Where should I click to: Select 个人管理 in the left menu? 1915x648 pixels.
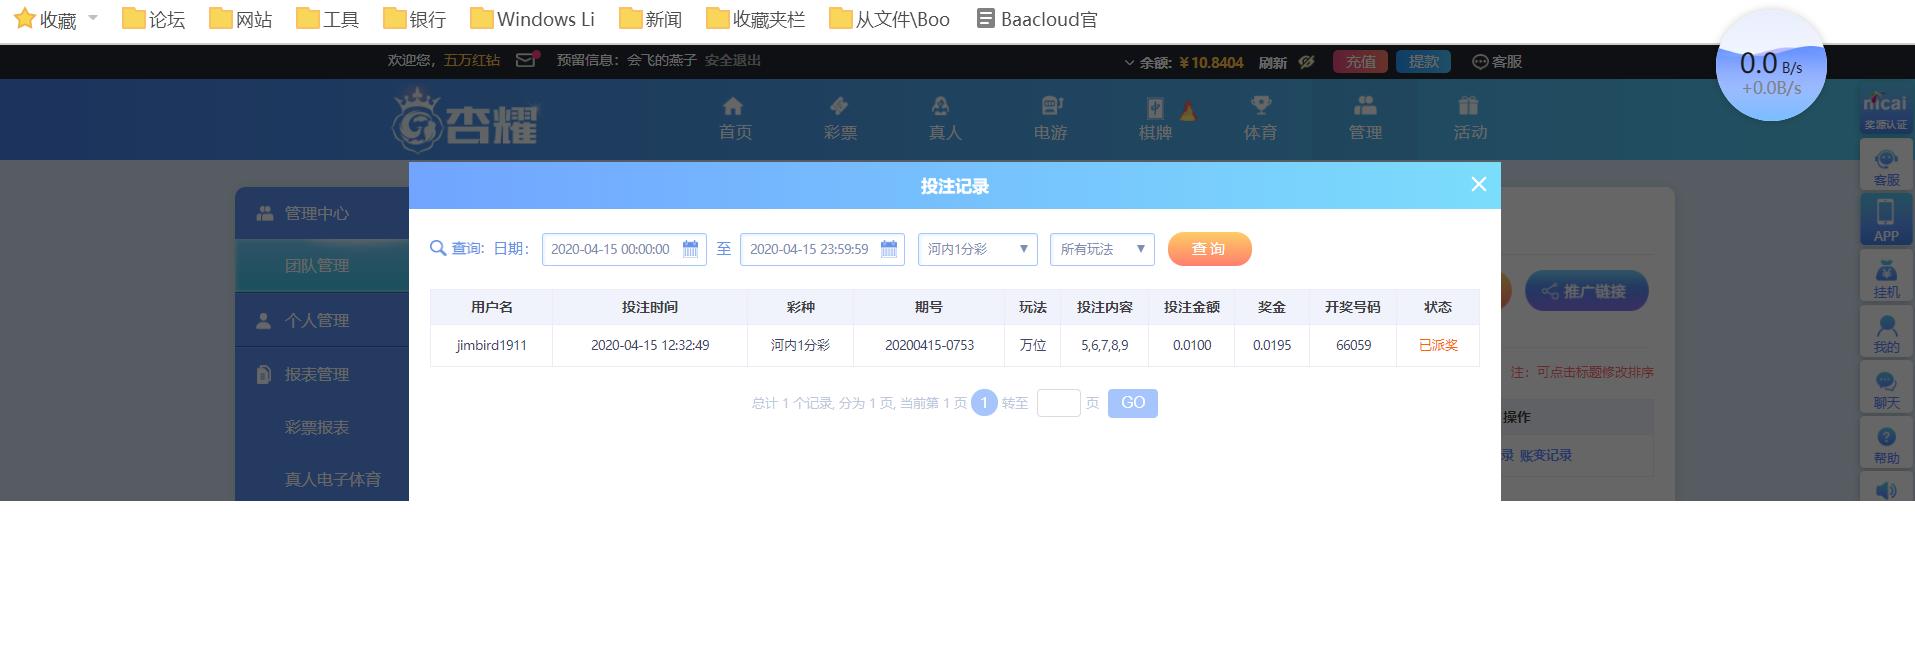coord(322,320)
